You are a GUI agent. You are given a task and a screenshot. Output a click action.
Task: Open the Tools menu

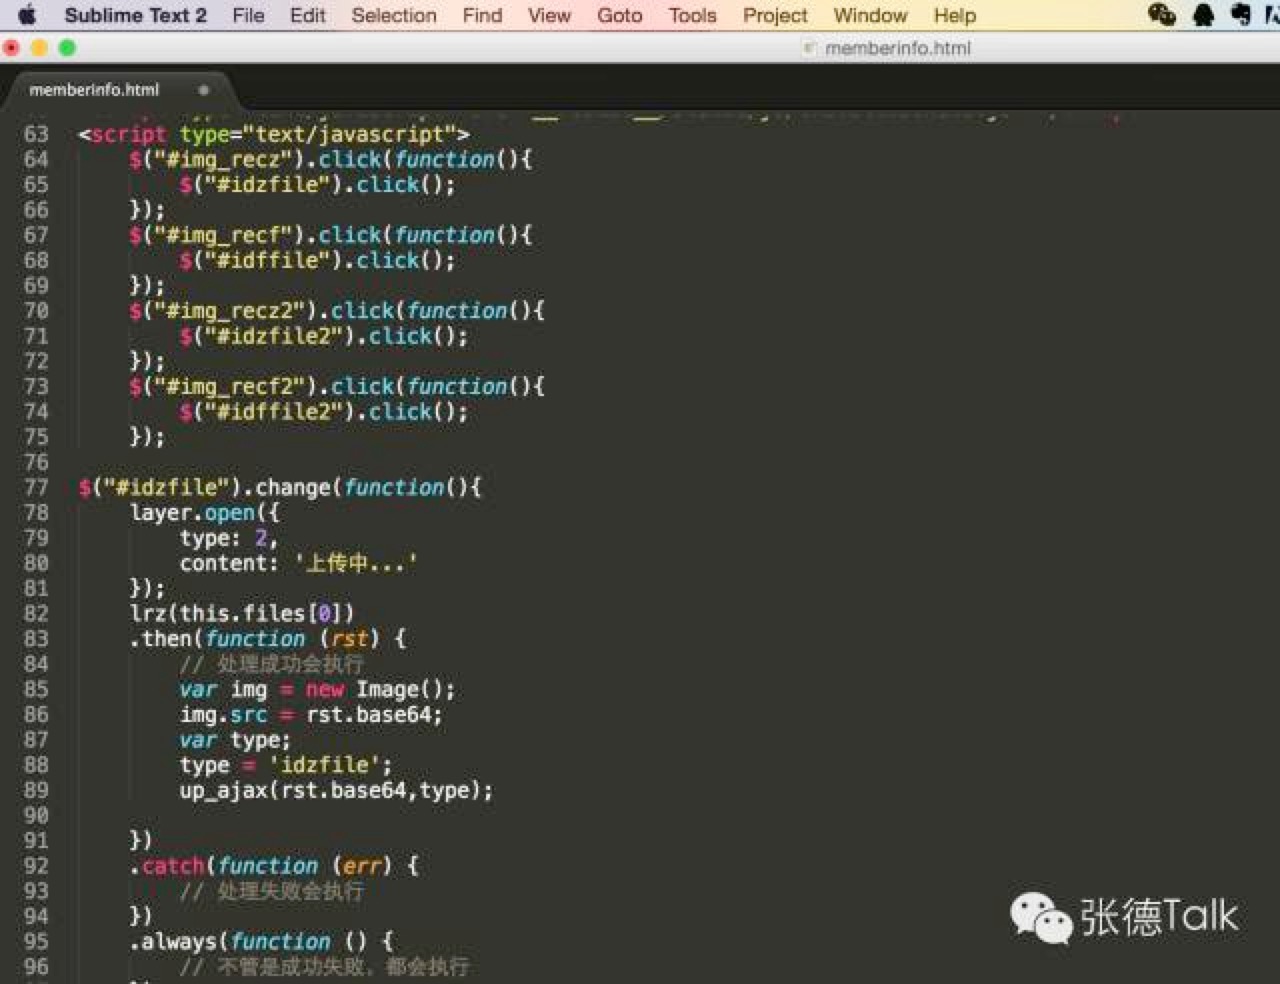tap(691, 15)
